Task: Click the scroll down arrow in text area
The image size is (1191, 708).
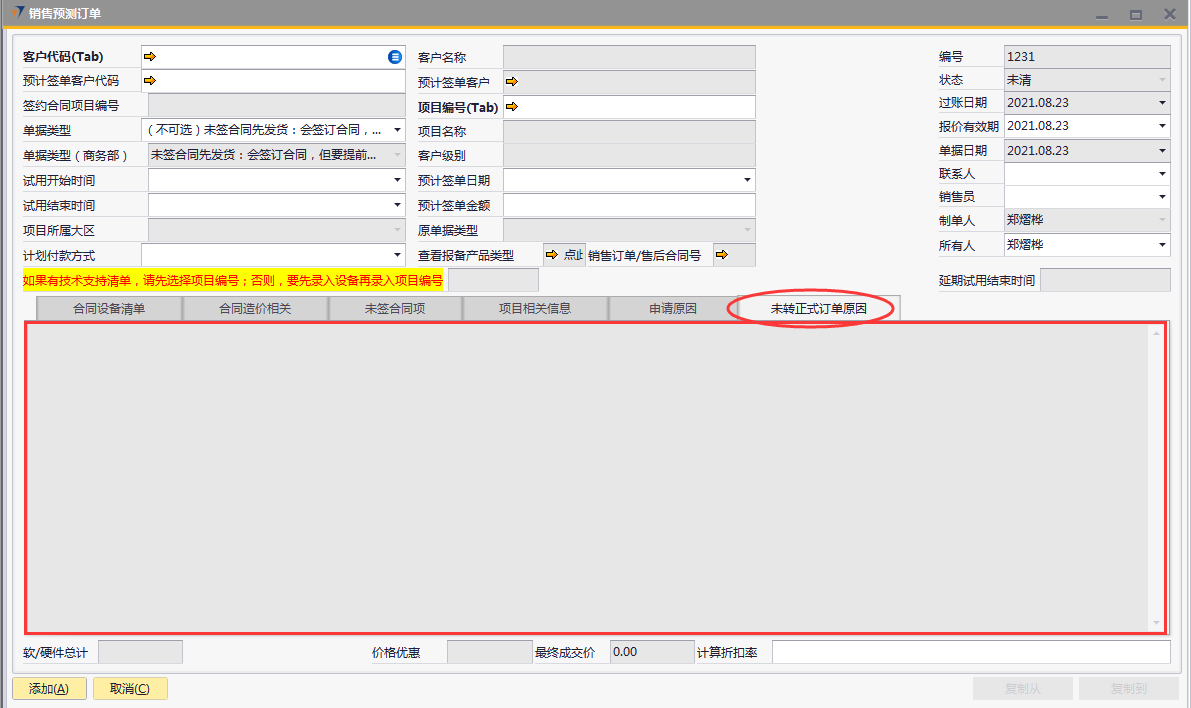Action: click(x=1157, y=622)
